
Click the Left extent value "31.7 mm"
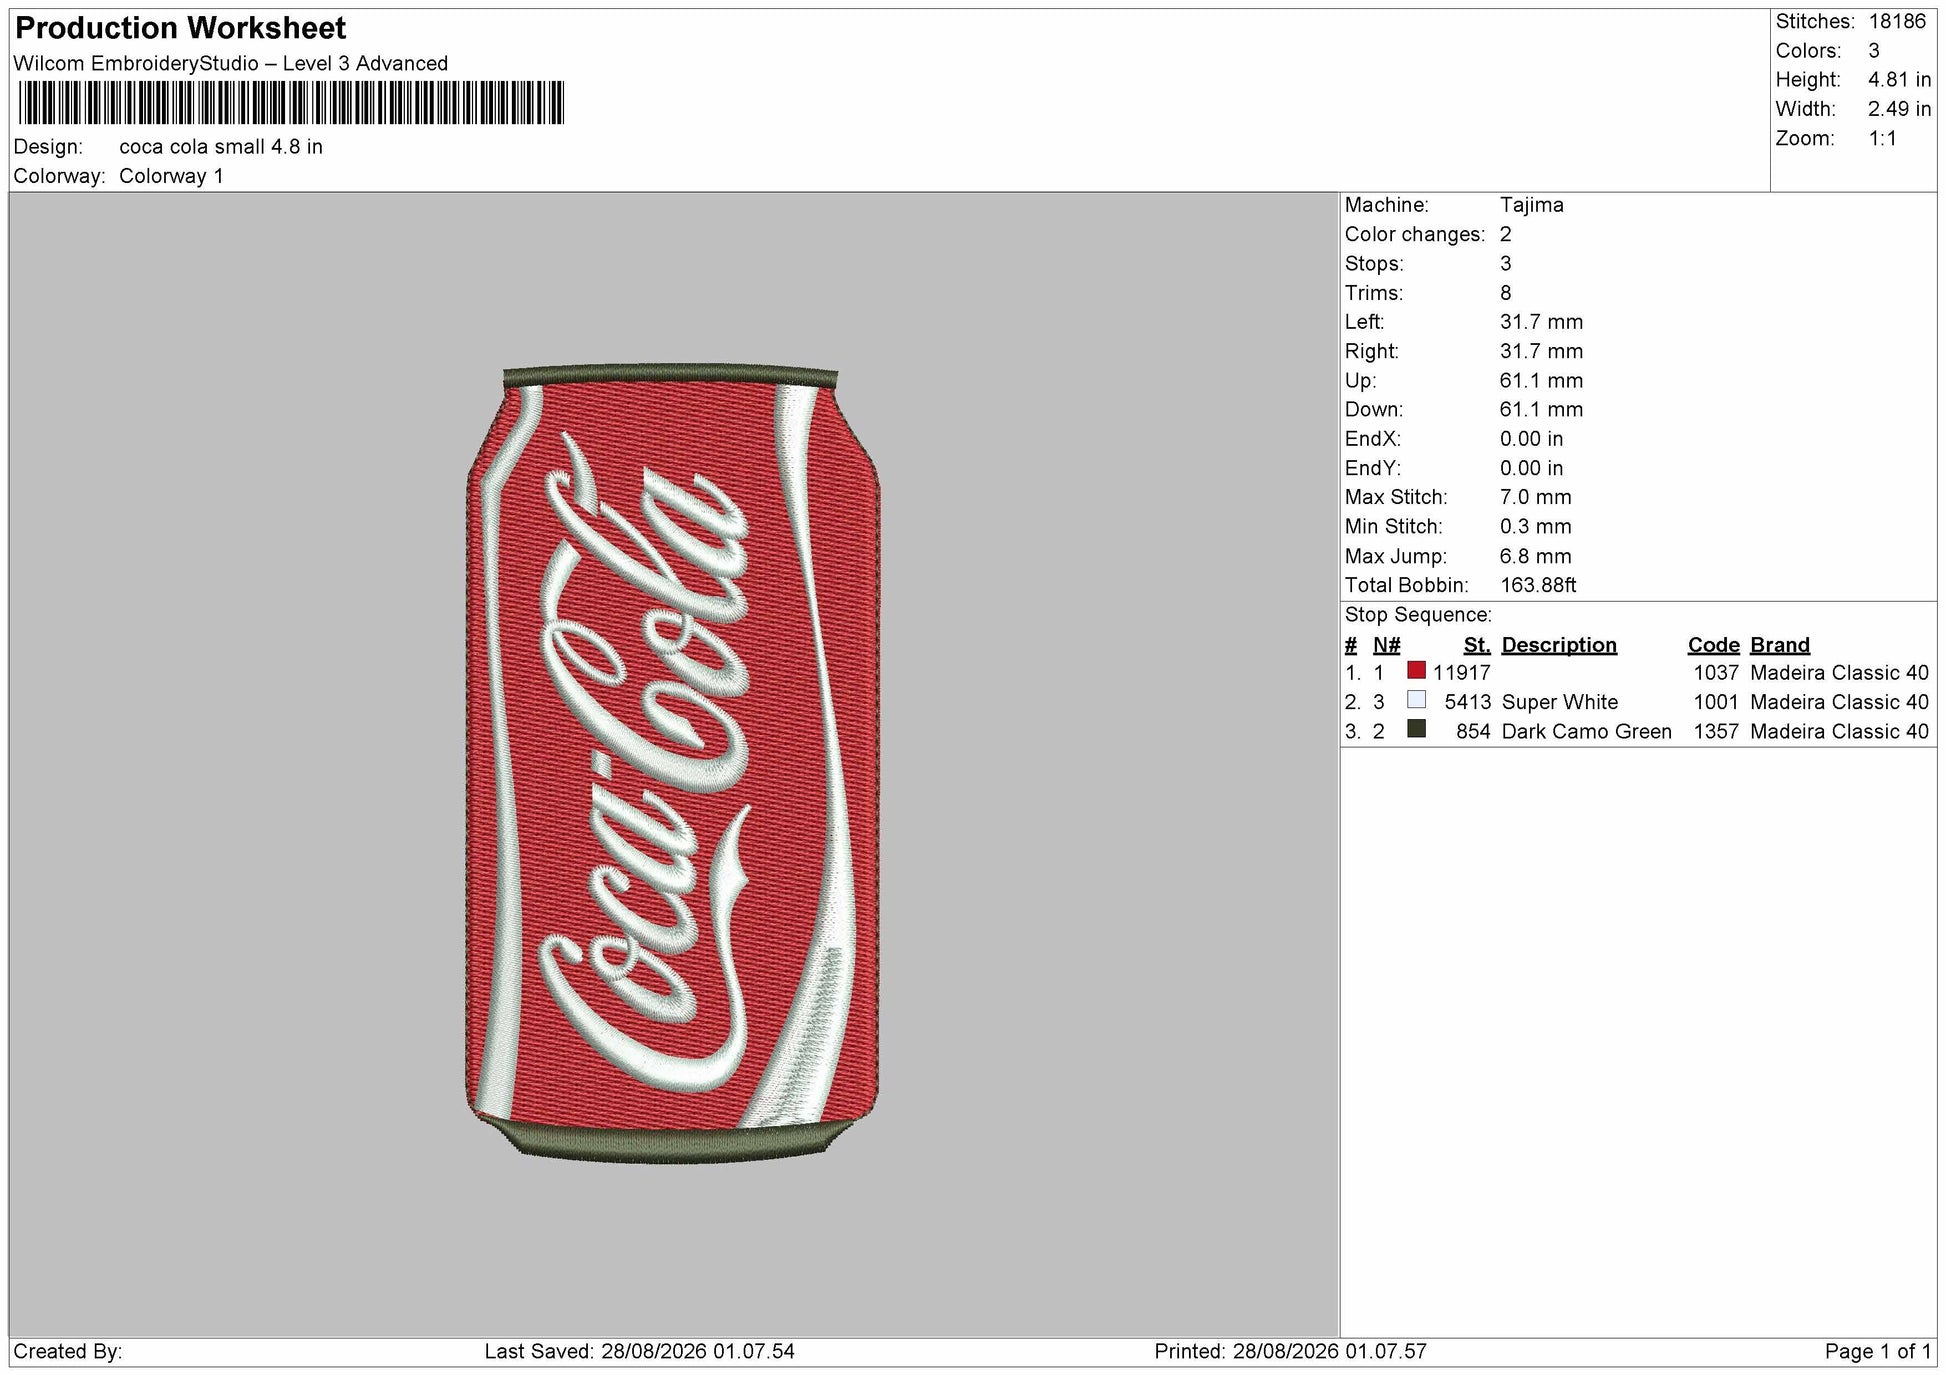click(x=1541, y=322)
